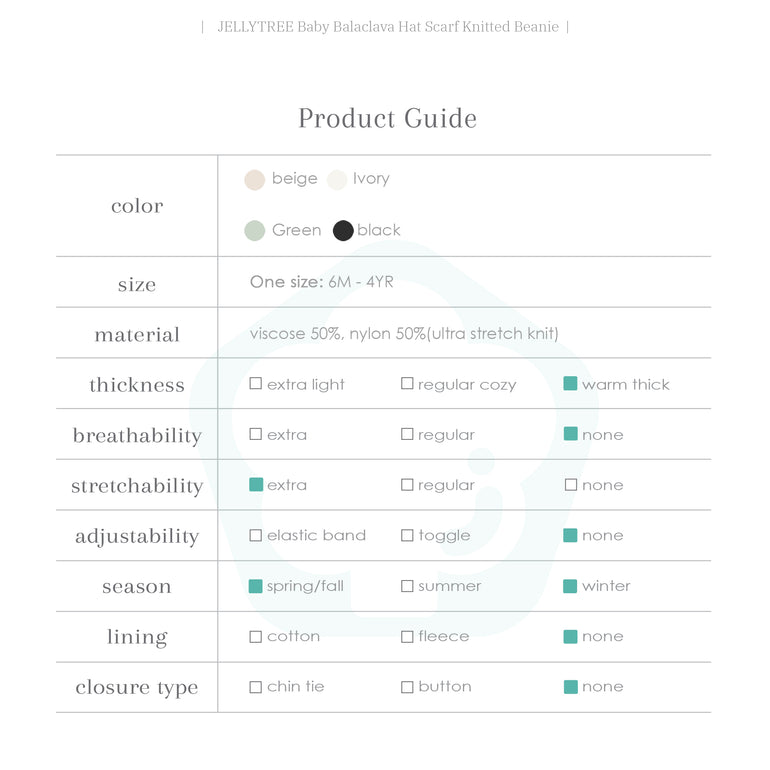This screenshot has width=770, height=770.
Task: Choose the Ivory color swatch
Action: [x=337, y=180]
